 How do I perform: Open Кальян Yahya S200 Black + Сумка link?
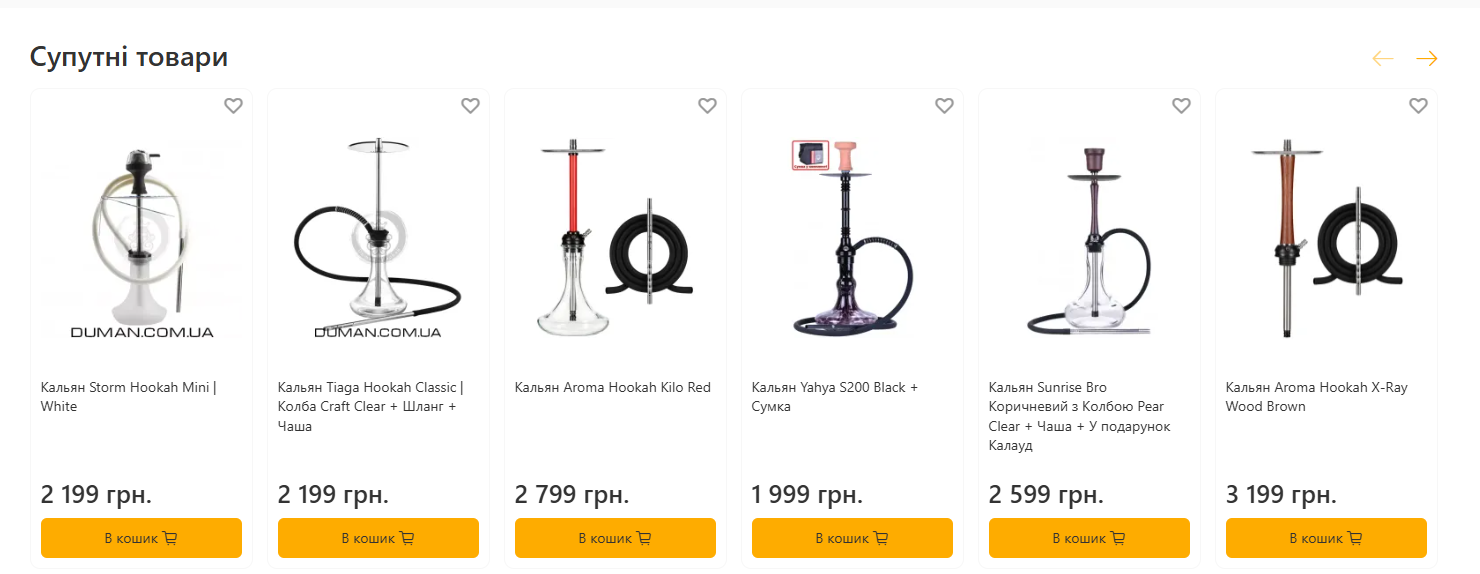tap(834, 397)
